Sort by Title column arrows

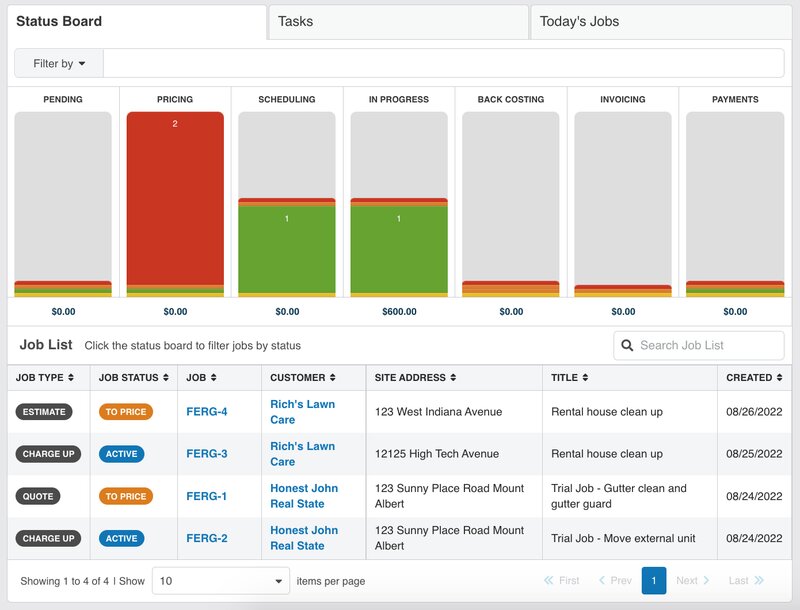coord(585,377)
